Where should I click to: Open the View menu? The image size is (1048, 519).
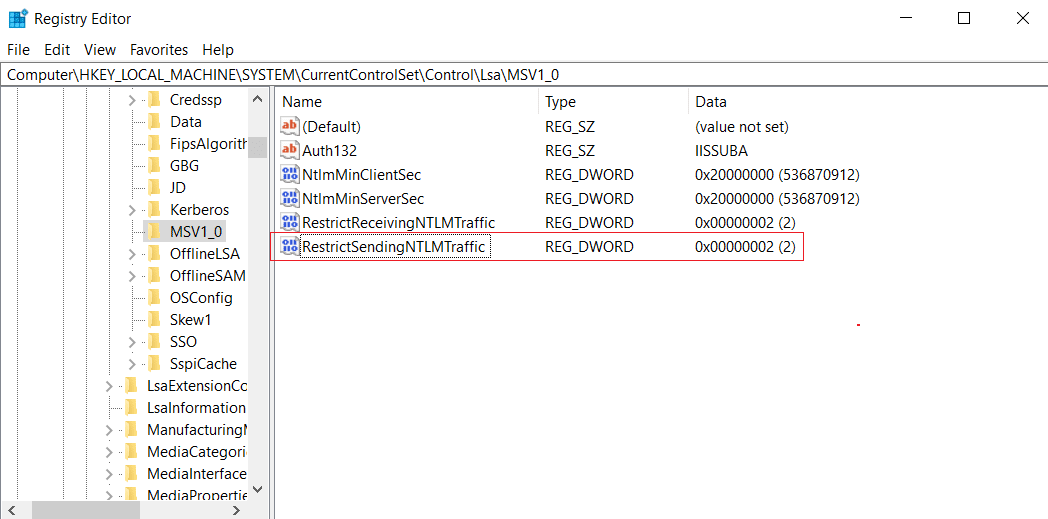[x=100, y=49]
